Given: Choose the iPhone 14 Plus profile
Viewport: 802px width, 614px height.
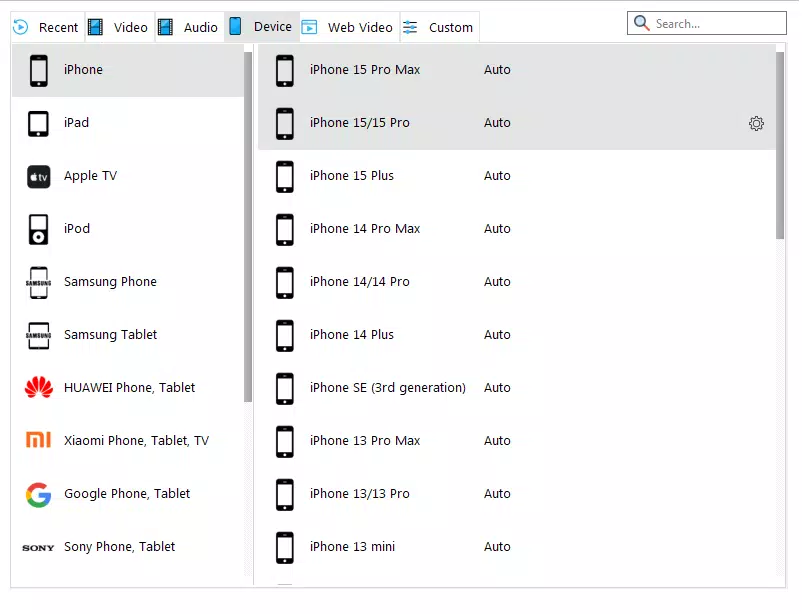Looking at the screenshot, I should tap(517, 335).
